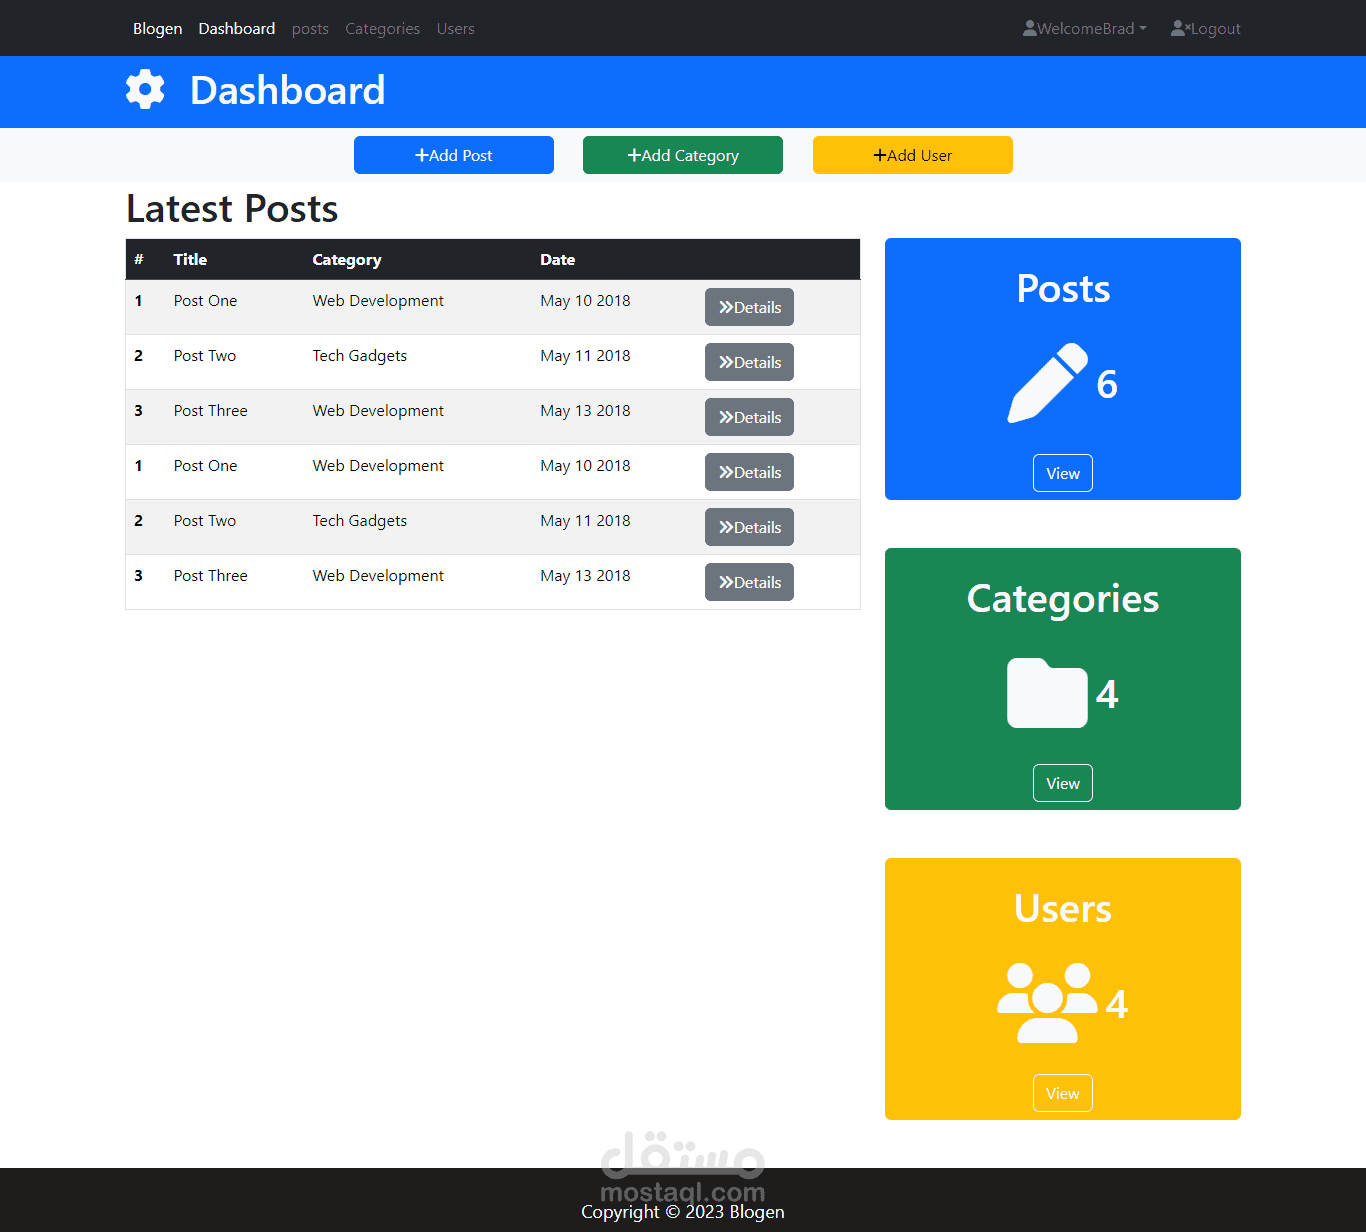
Task: Select the pencil icon on the Posts card
Action: 1046,382
